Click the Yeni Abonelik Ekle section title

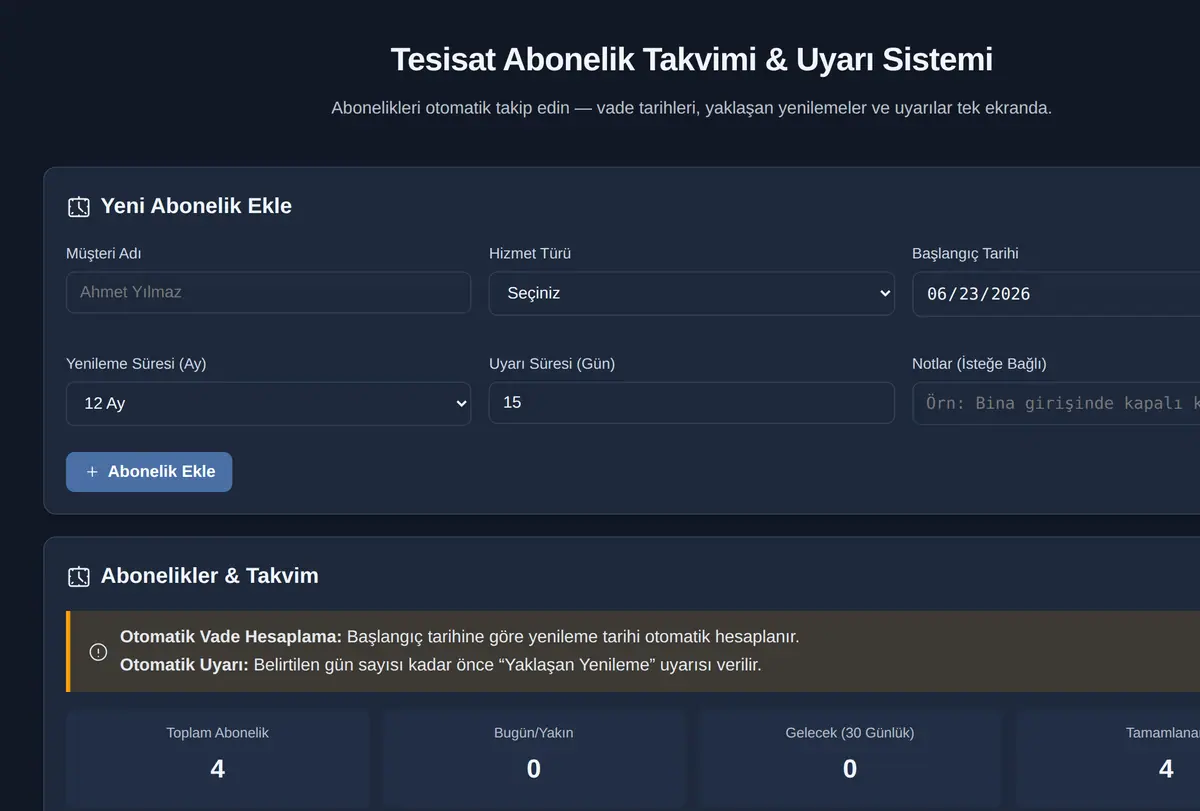point(196,206)
